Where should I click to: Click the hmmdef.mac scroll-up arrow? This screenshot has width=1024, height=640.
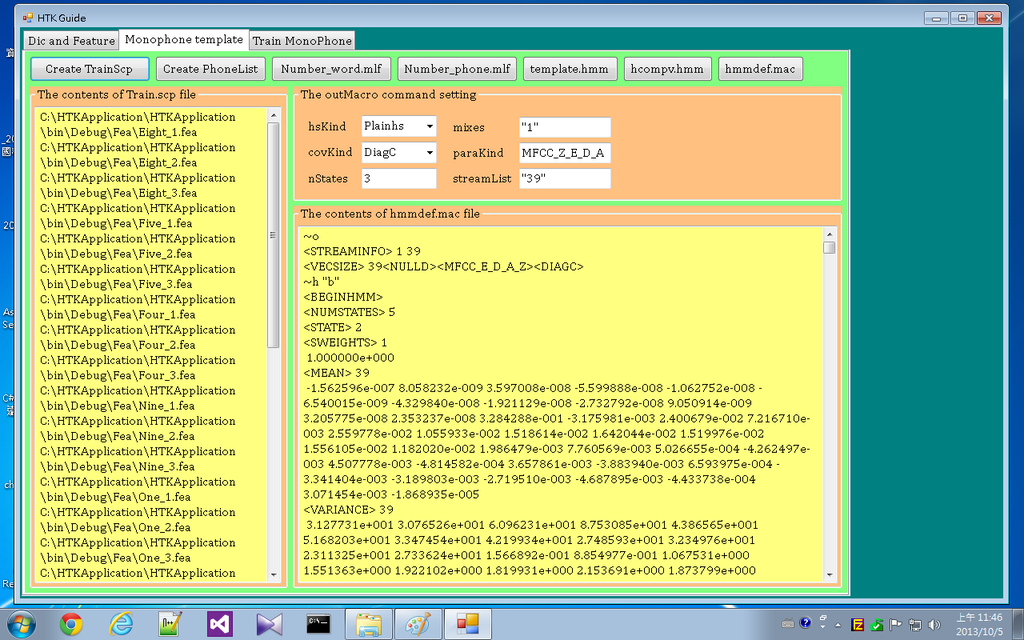[829, 234]
